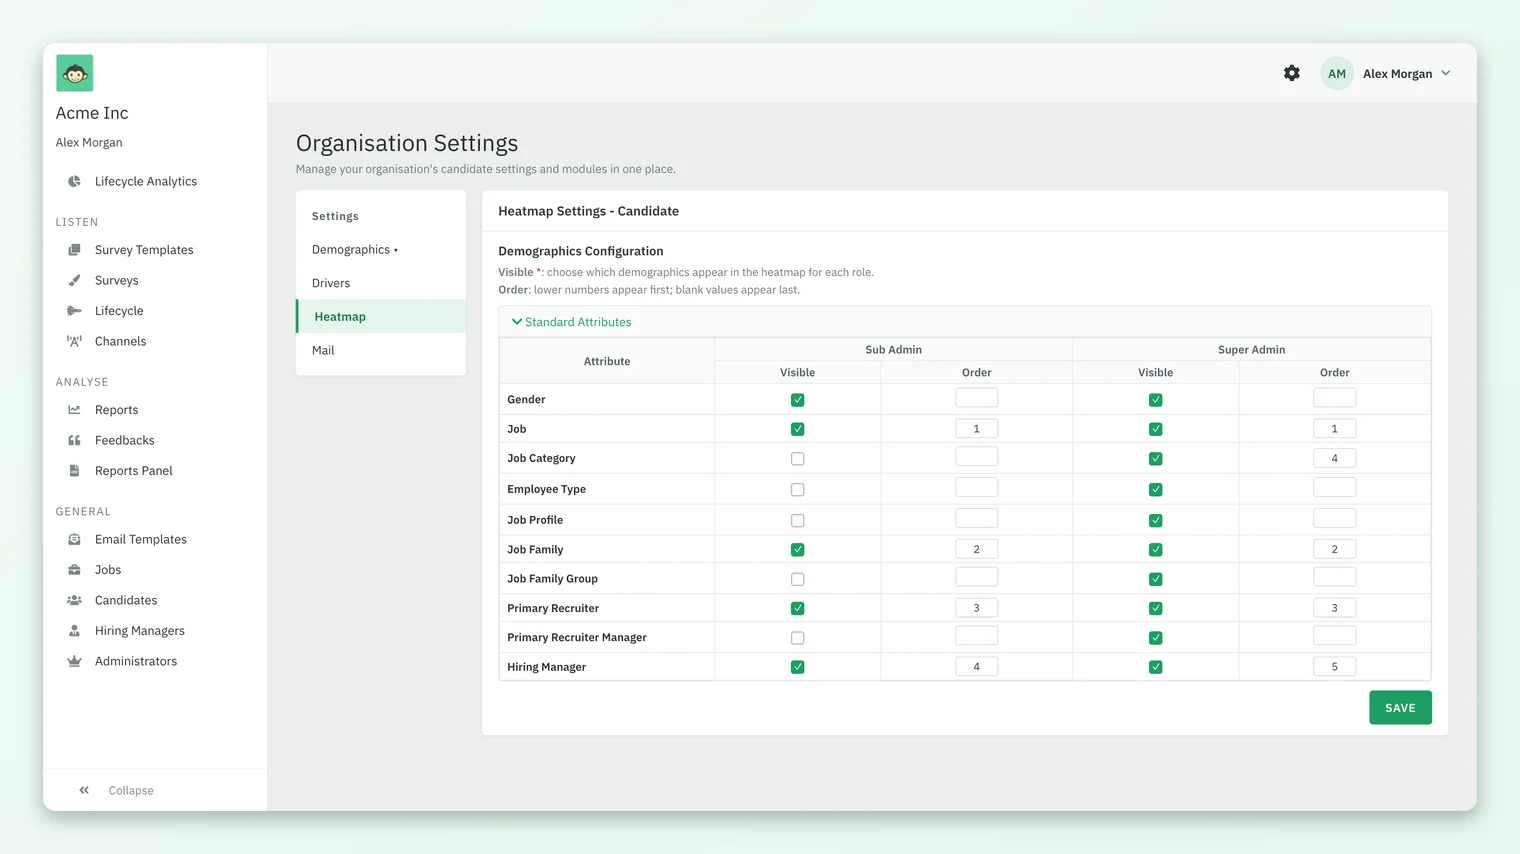Image resolution: width=1520 pixels, height=854 pixels.
Task: Click the Administrators crown icon
Action: point(74,661)
